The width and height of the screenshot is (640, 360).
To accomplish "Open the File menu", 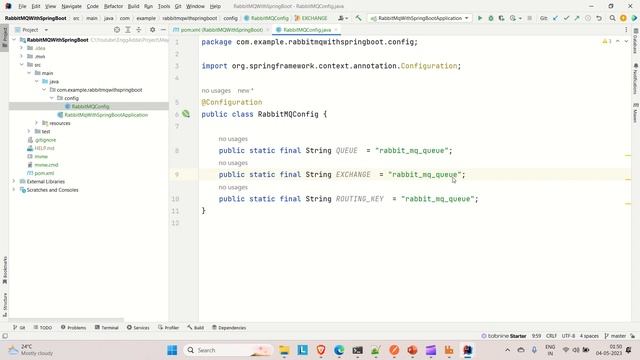I will click(x=22, y=6).
